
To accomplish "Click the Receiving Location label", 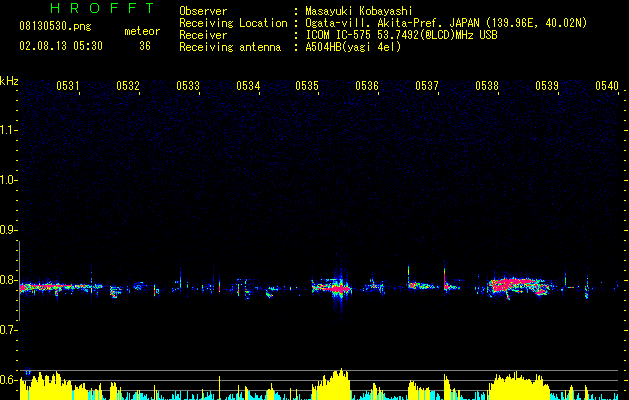I will coord(233,23).
